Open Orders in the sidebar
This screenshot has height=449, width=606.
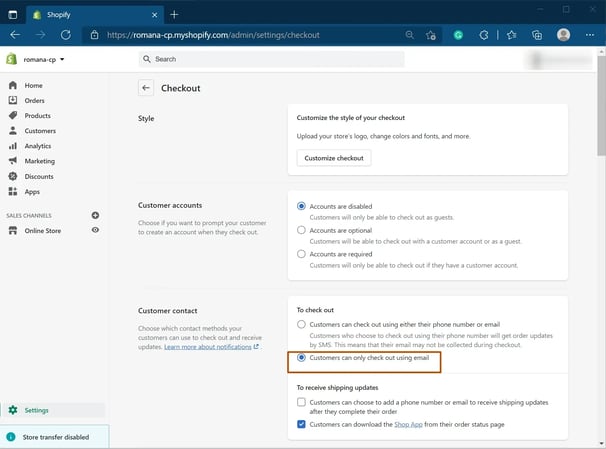point(34,100)
